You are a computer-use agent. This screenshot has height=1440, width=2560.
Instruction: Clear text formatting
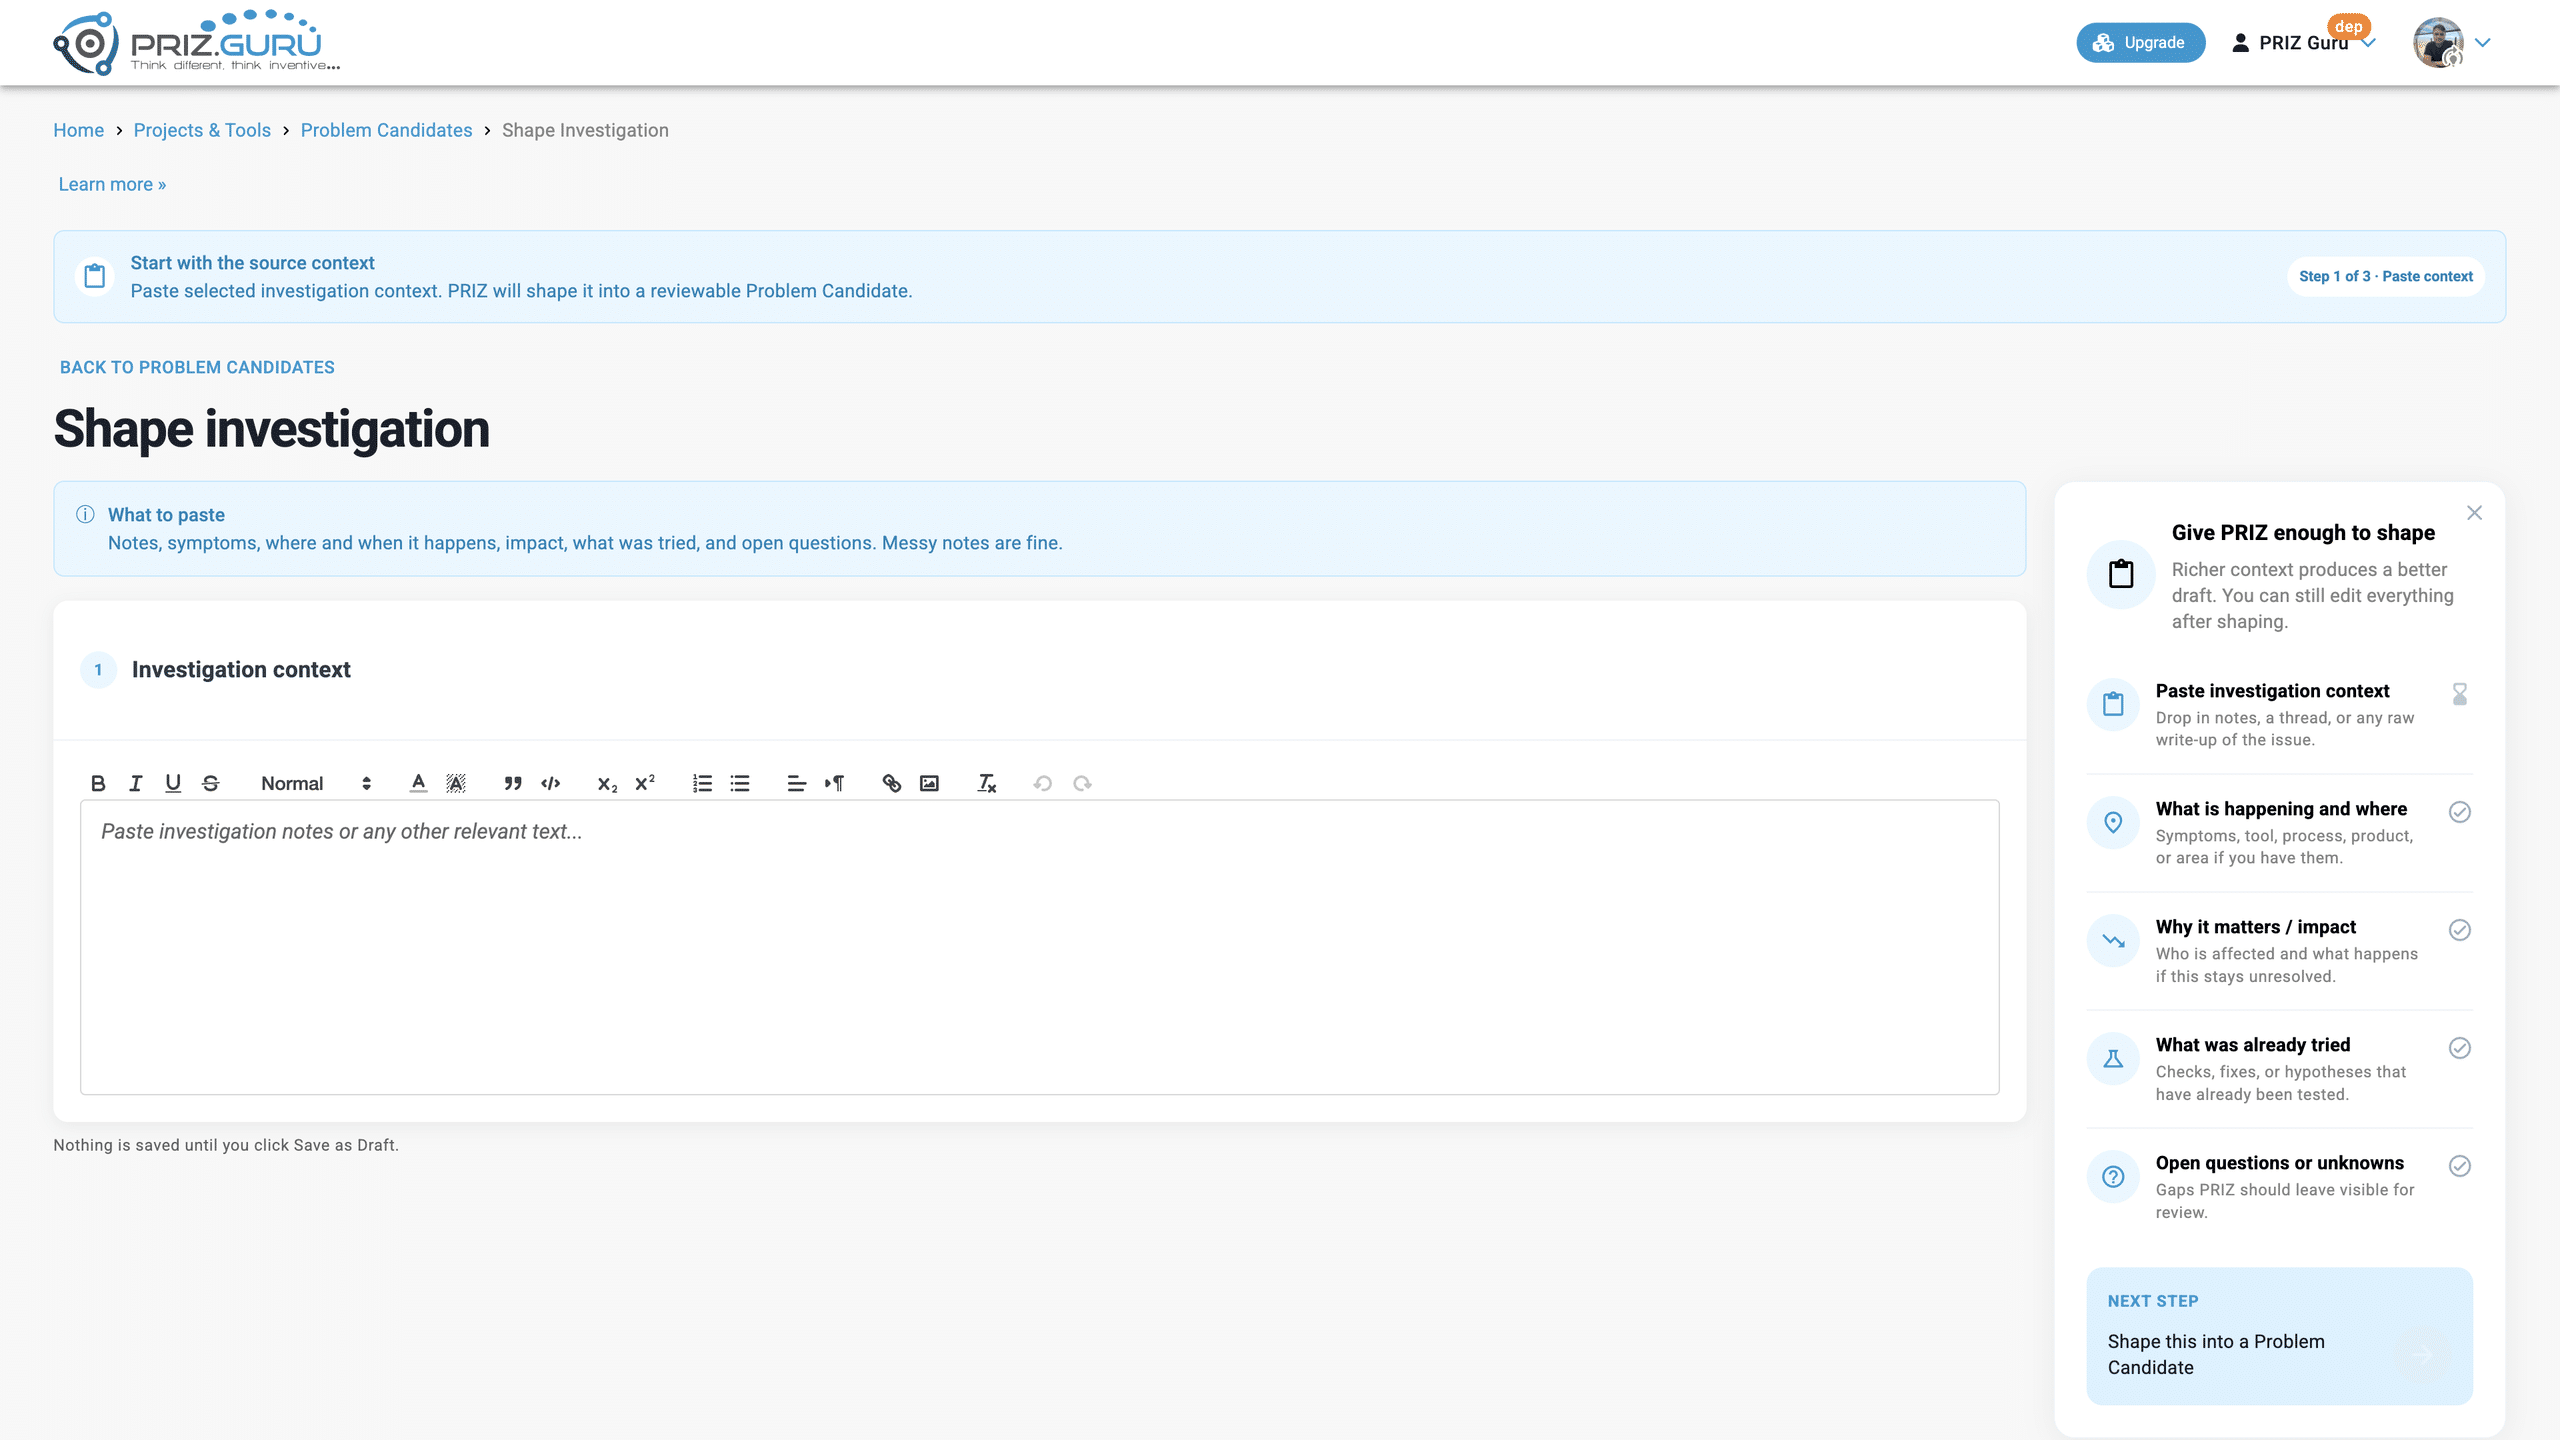point(986,783)
